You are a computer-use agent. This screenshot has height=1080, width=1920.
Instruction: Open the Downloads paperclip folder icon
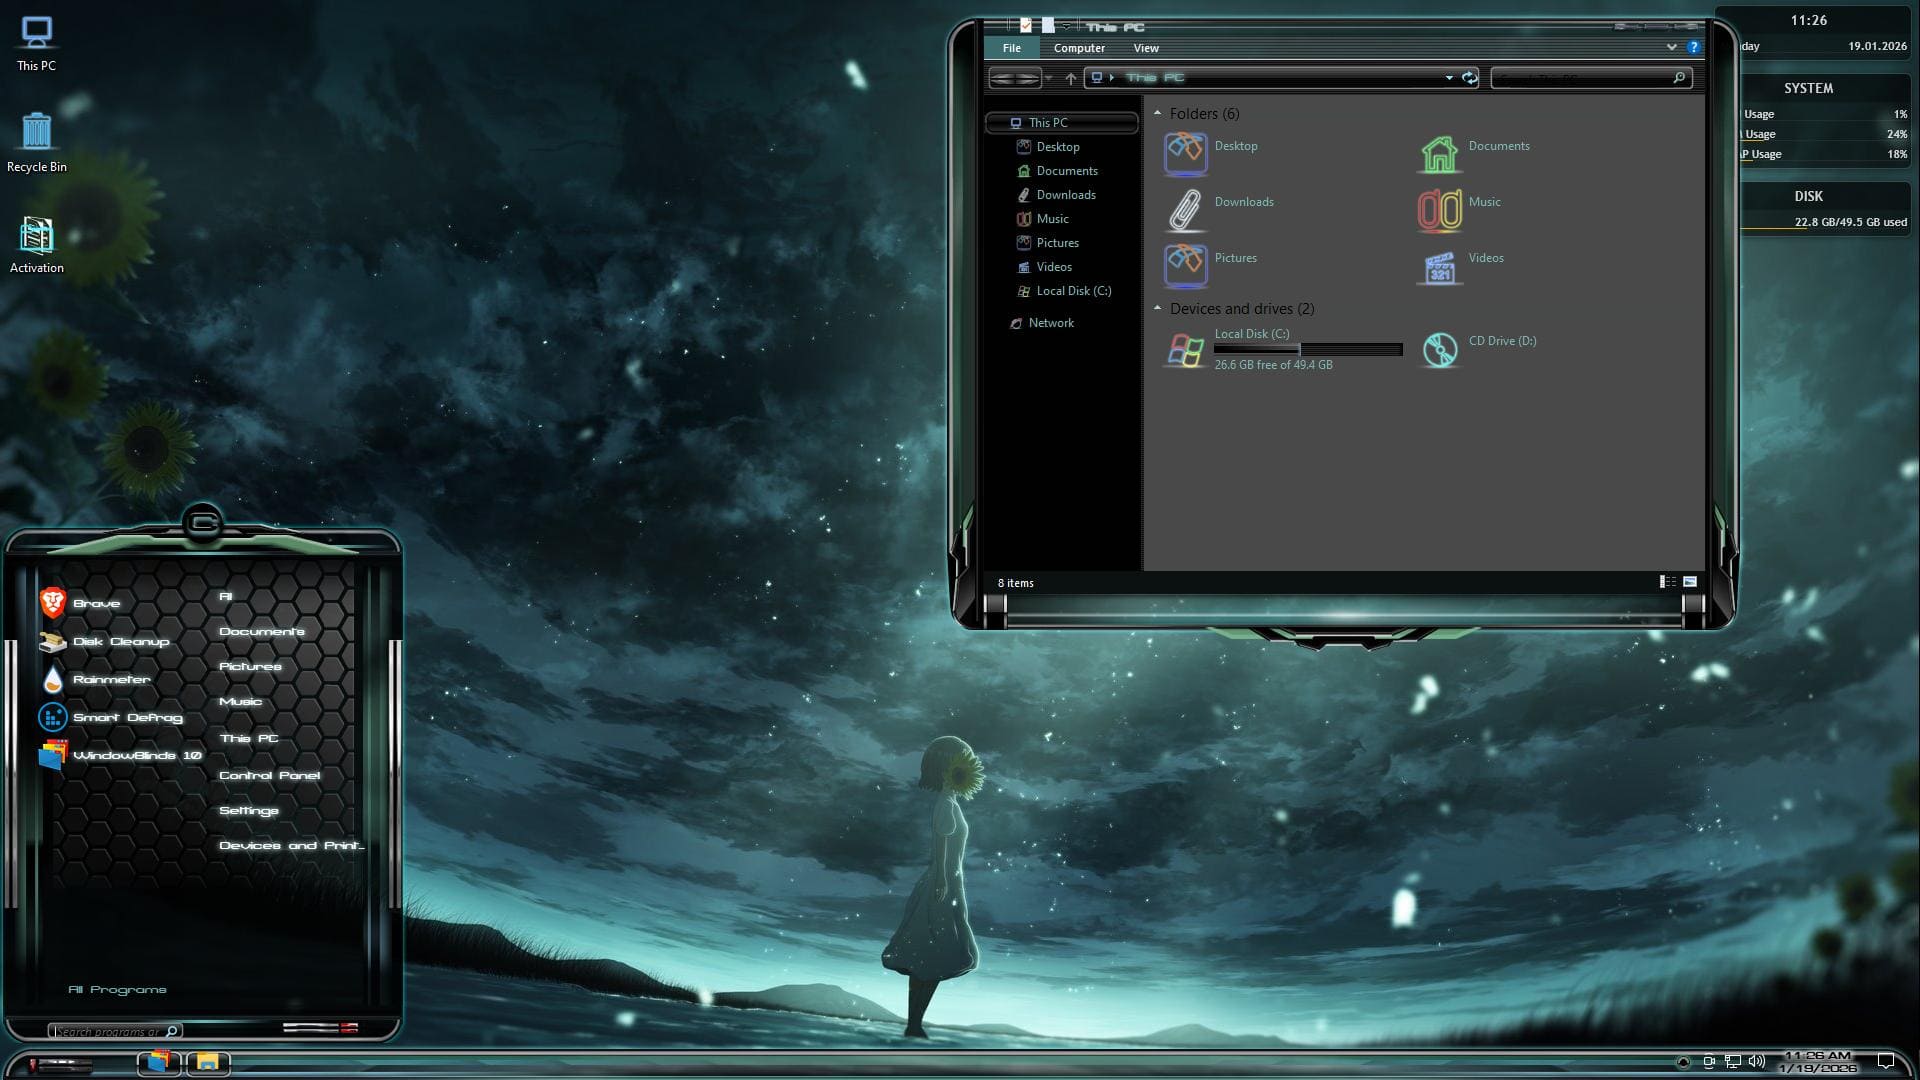click(1185, 210)
